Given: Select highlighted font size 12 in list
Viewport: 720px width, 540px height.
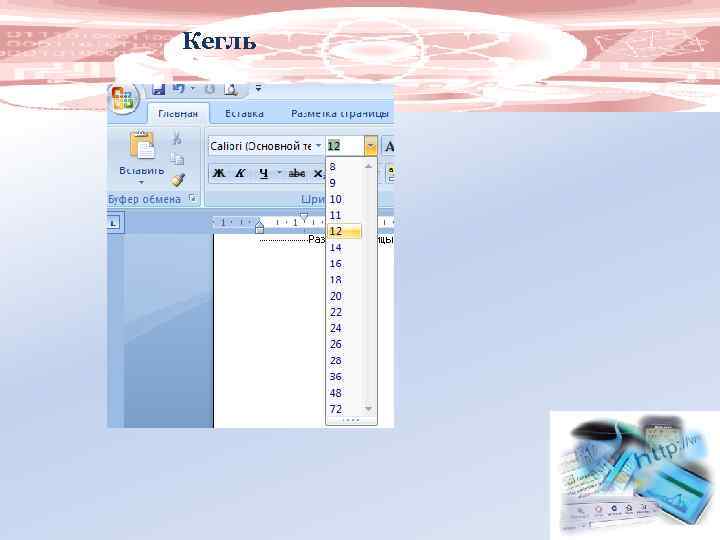Looking at the screenshot, I should point(344,231).
